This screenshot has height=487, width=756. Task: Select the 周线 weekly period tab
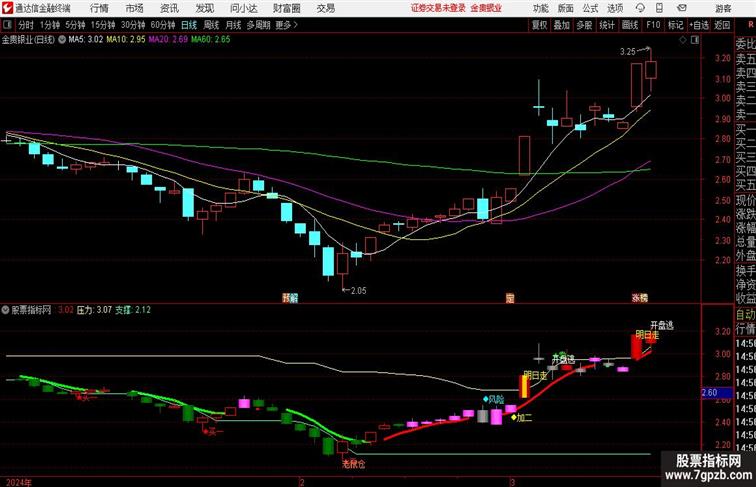[211, 25]
